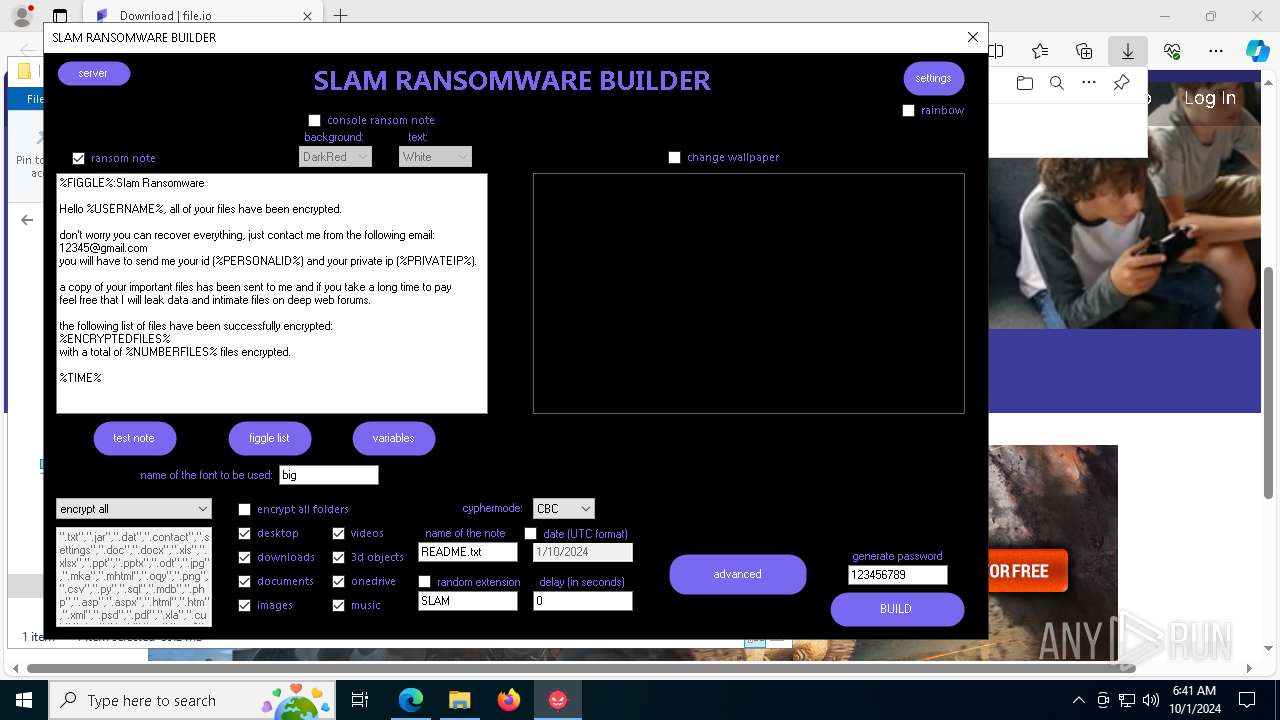Open Firefox from taskbar
The image size is (1280, 720).
click(x=509, y=700)
